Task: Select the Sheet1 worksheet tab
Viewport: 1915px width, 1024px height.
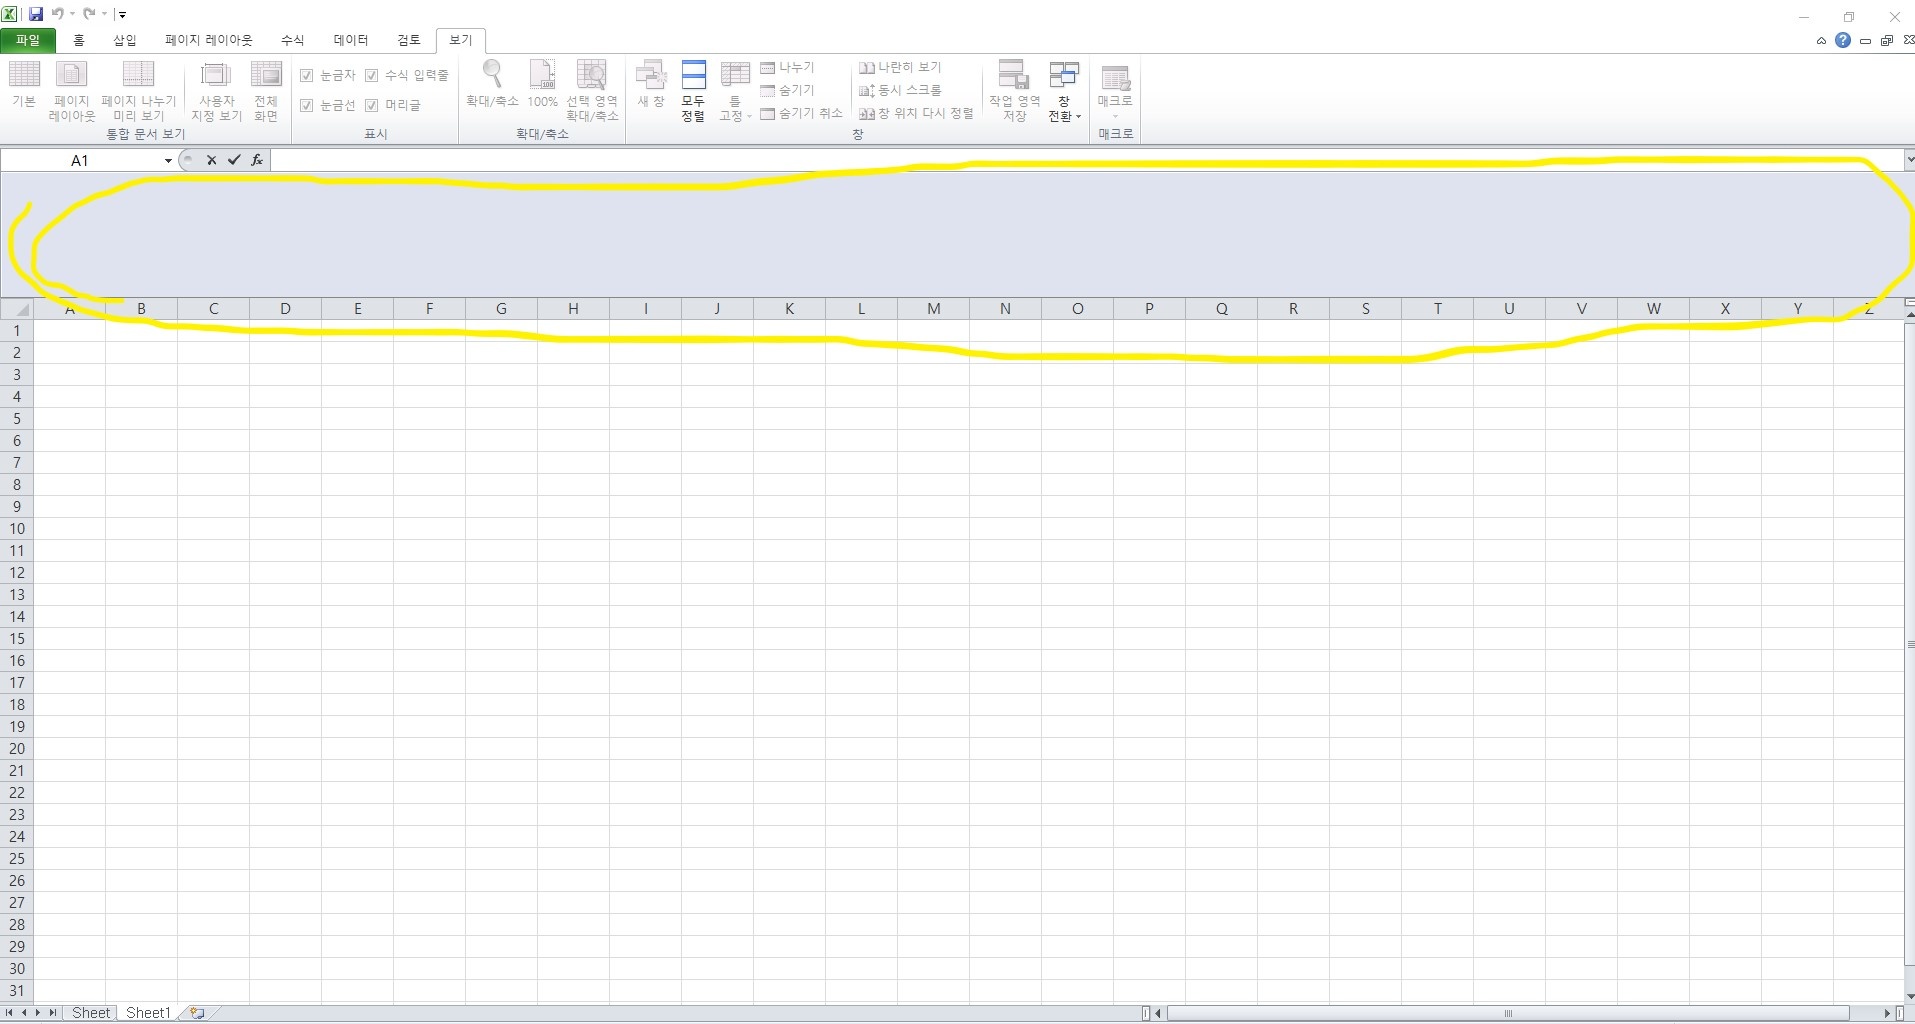Action: pyautogui.click(x=148, y=1013)
